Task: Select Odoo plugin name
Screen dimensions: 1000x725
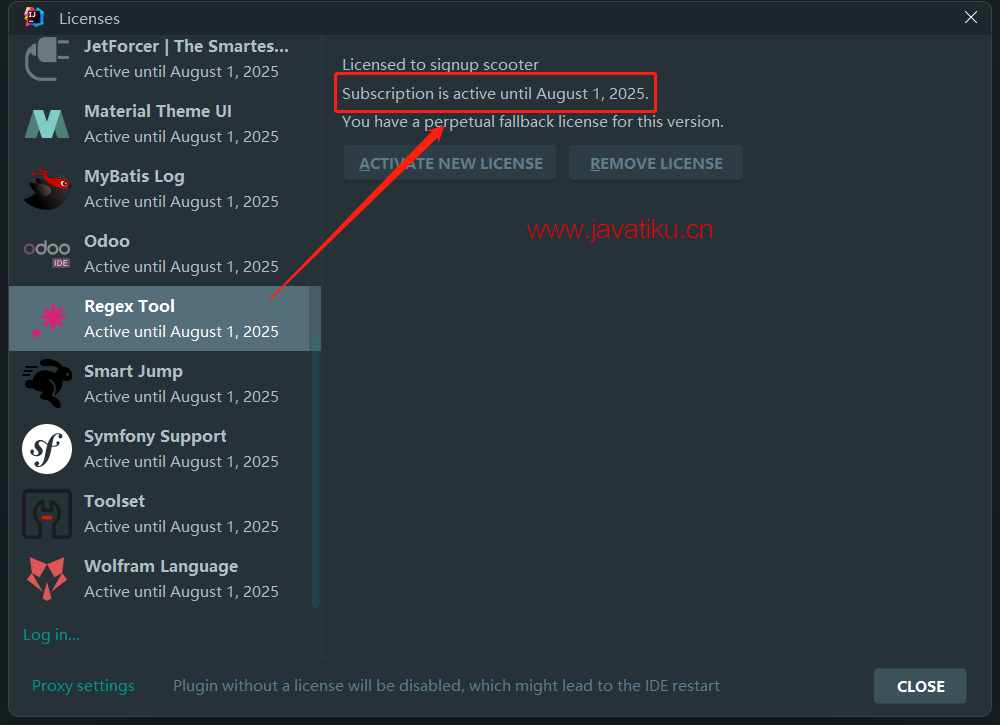Action: [107, 242]
